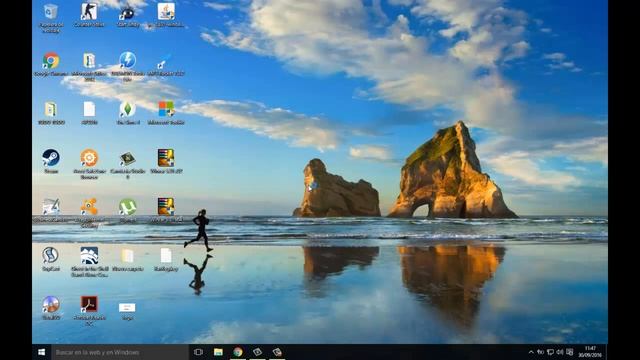Viewport: 640px width, 360px height.
Task: Launch the DVD disc burner shortcut
Action: coord(51,304)
